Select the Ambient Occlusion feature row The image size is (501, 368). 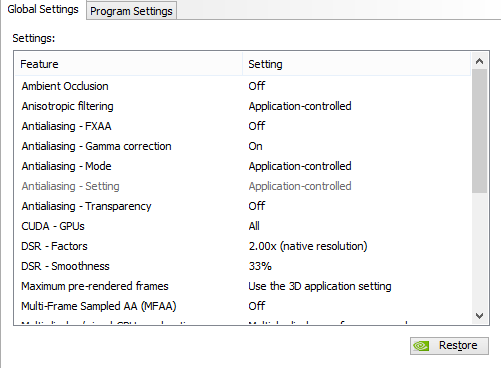click(243, 86)
